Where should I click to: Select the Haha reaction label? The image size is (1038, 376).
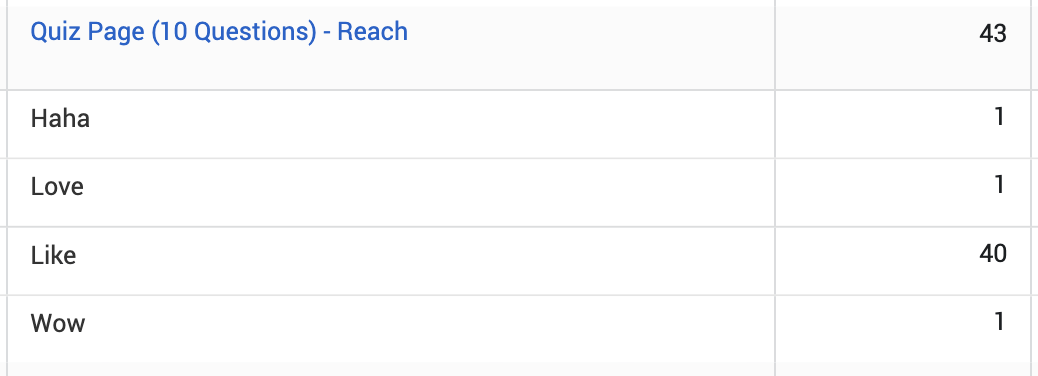[x=60, y=119]
